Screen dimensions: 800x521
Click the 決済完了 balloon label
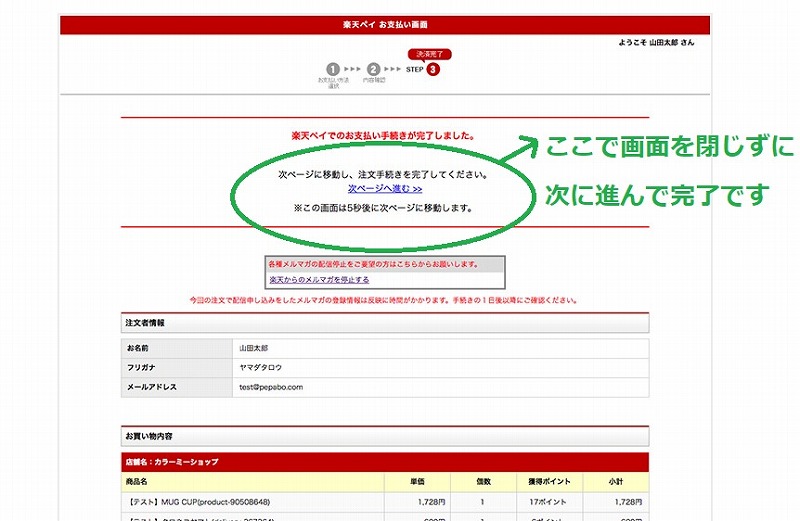(430, 54)
